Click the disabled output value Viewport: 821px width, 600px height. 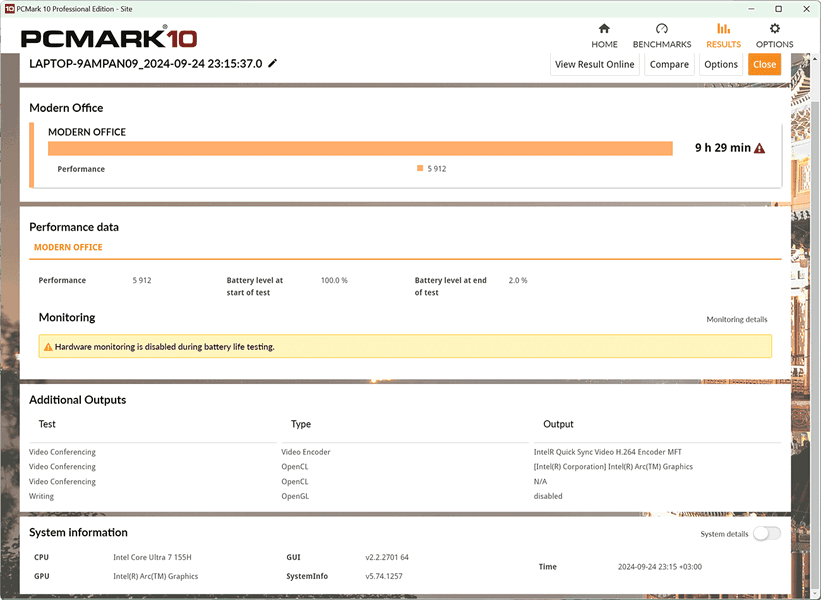pos(548,496)
